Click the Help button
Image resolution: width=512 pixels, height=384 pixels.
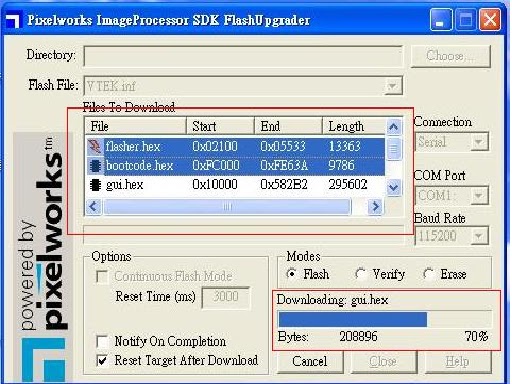[x=457, y=361]
